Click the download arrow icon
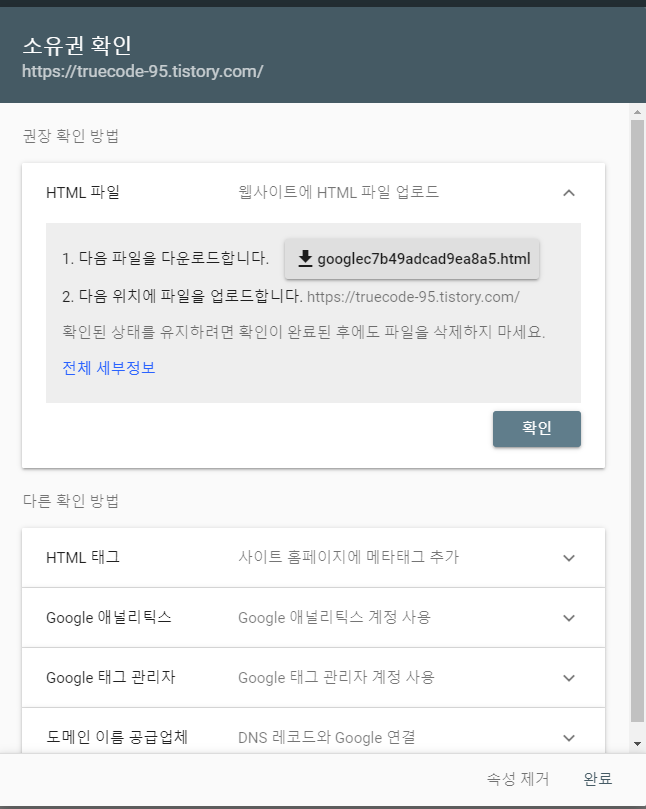646x809 pixels. [305, 258]
